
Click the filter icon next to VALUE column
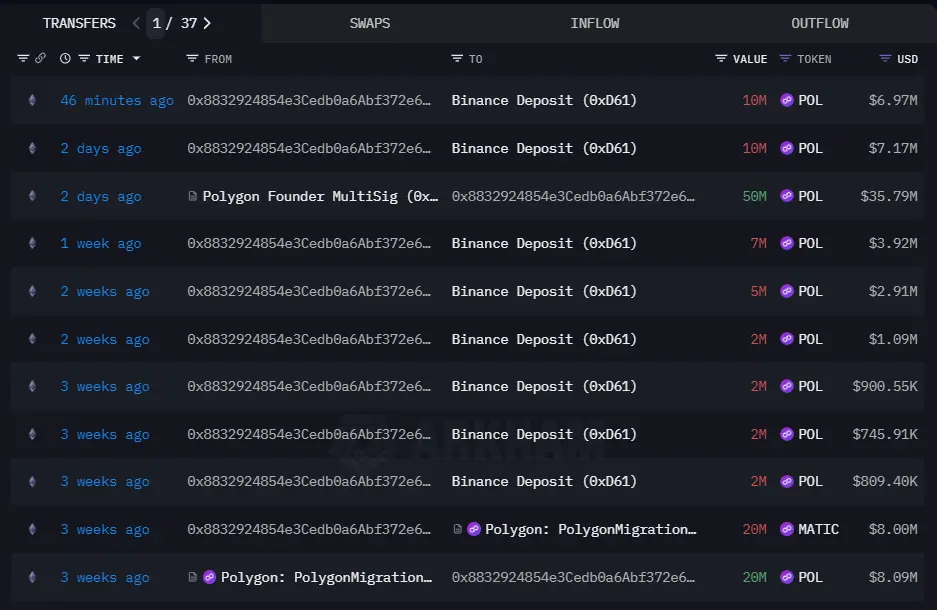(721, 59)
